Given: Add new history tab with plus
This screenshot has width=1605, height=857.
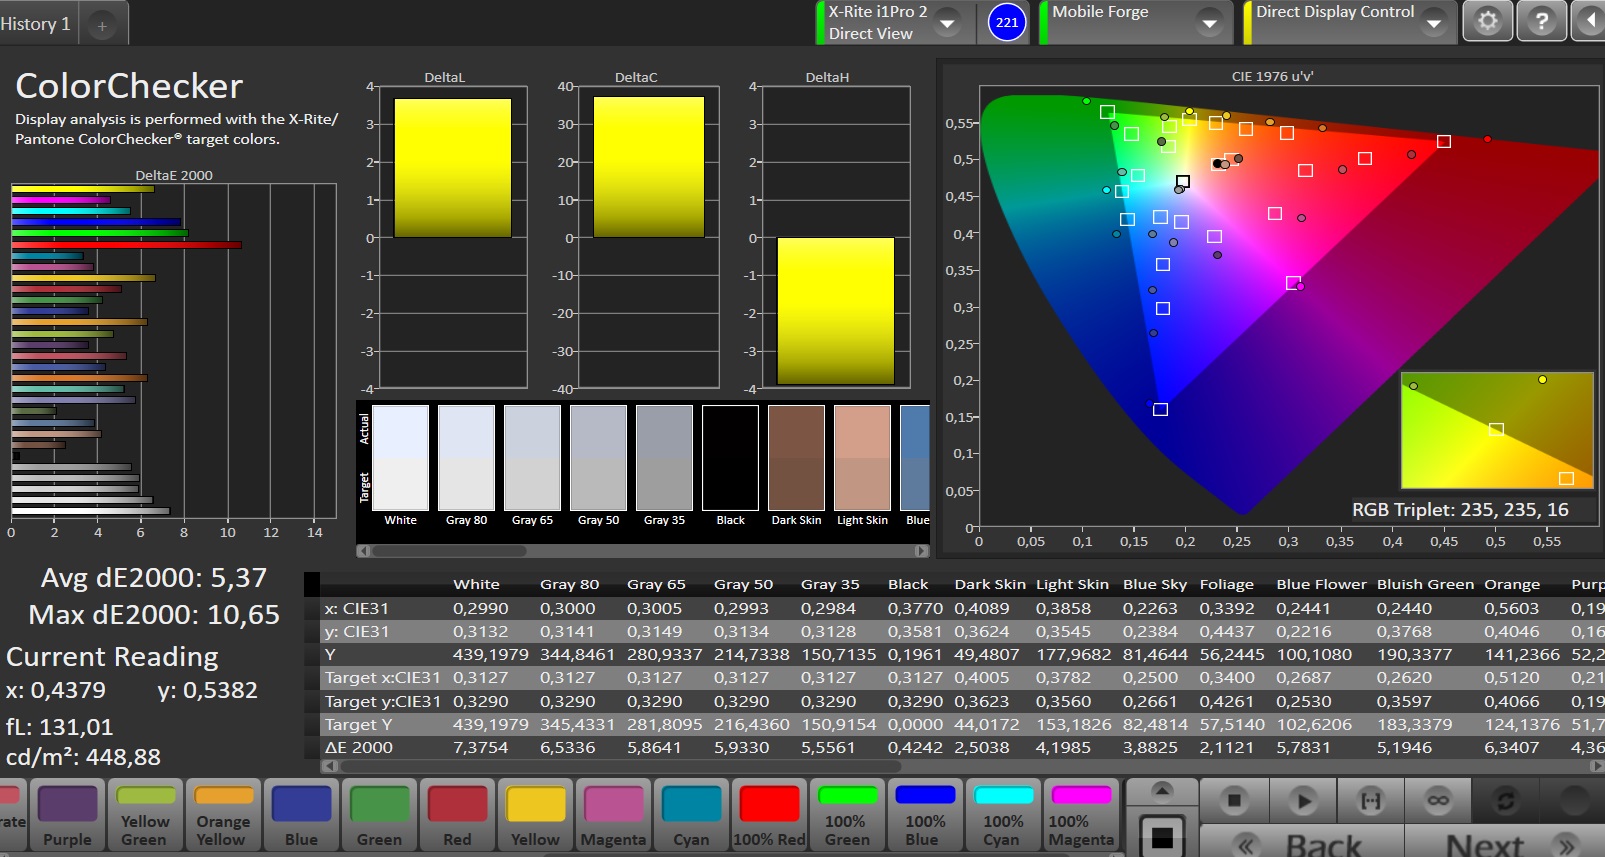Looking at the screenshot, I should click(101, 26).
